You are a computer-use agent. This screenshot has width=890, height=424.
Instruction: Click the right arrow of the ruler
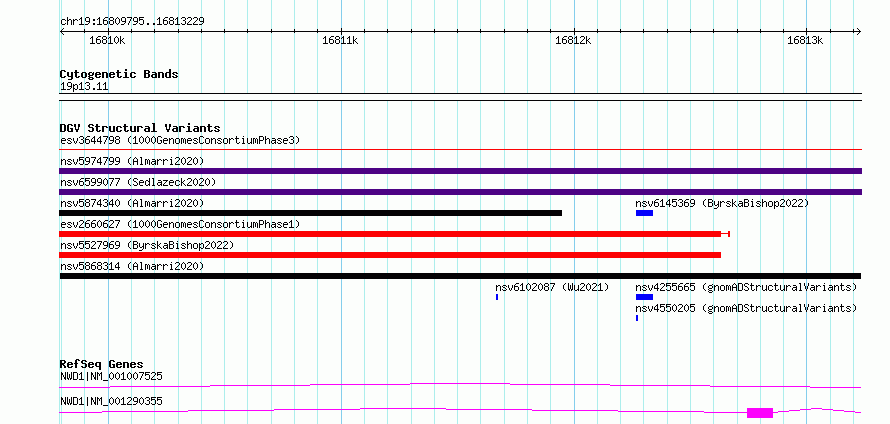858,31
